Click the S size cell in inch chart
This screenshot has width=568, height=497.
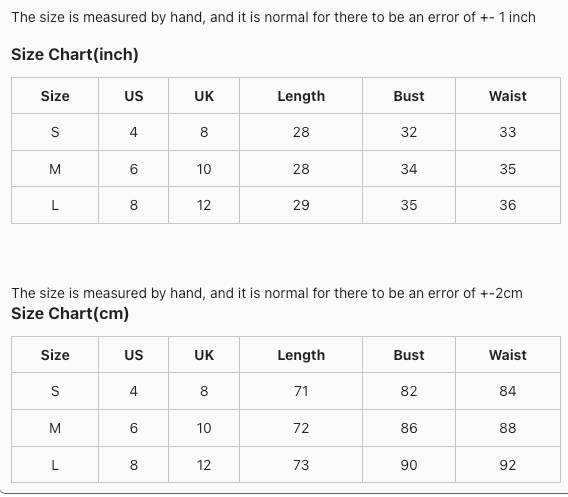click(x=55, y=132)
